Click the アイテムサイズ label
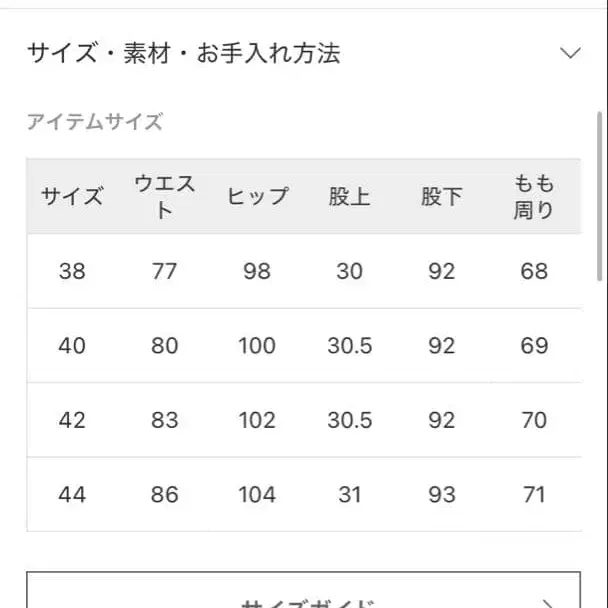The width and height of the screenshot is (608, 608). coord(94,123)
